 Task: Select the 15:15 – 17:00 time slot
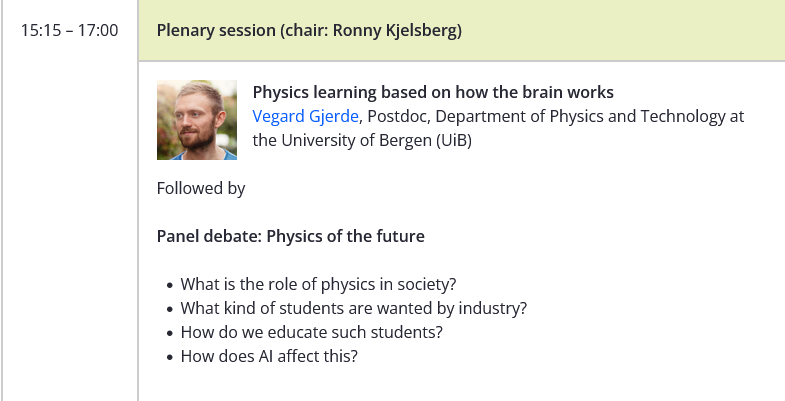click(69, 31)
